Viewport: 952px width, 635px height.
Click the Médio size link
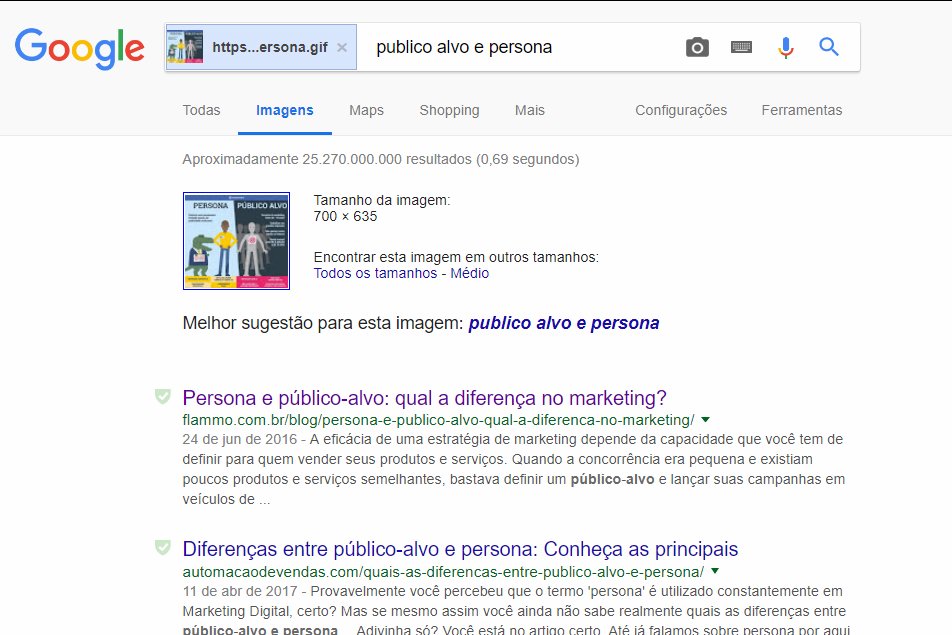(x=470, y=273)
